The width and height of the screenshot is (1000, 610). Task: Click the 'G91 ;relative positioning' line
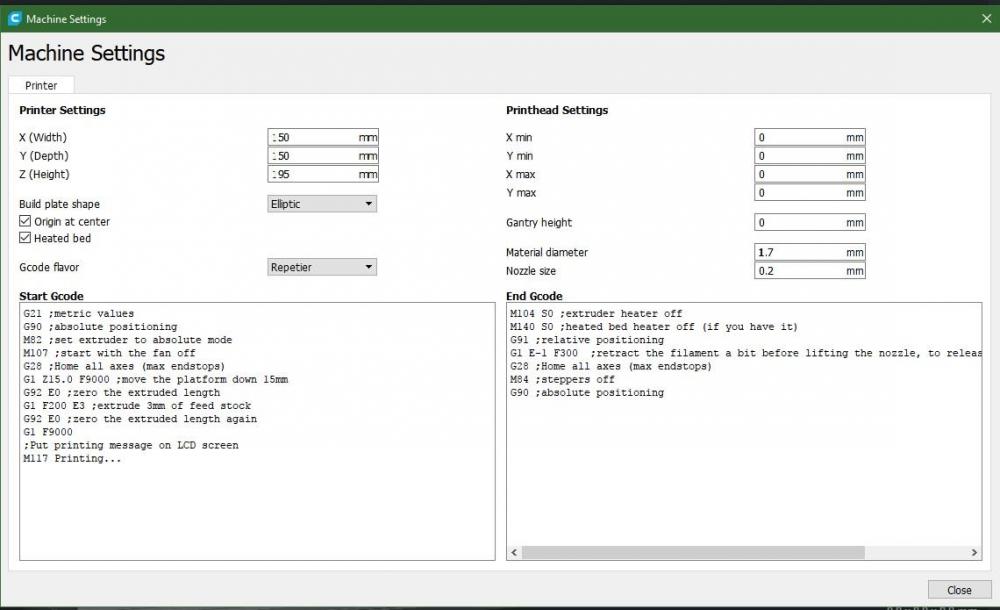tap(587, 339)
